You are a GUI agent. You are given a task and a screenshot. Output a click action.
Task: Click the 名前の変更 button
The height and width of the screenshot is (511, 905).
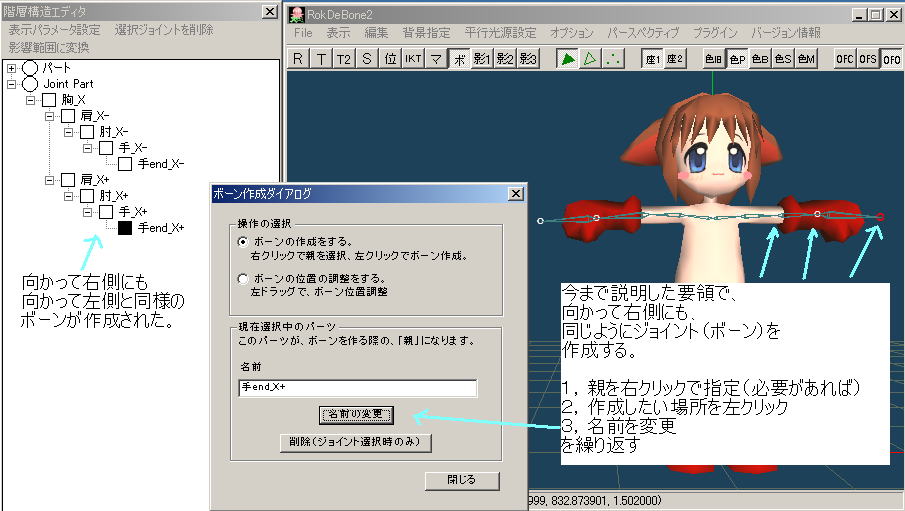356,414
